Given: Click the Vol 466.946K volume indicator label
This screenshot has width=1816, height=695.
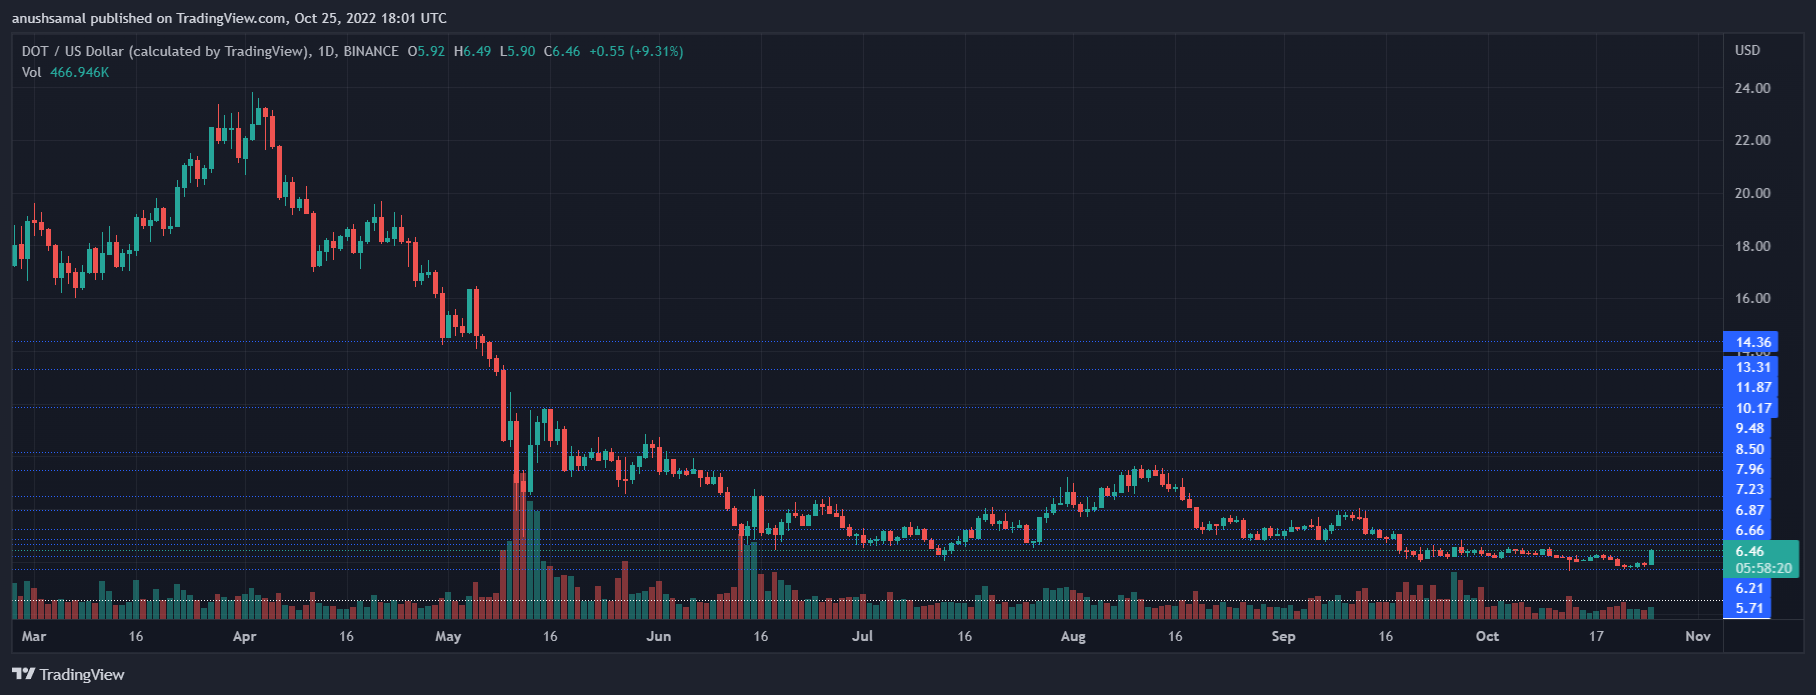Looking at the screenshot, I should [x=65, y=72].
